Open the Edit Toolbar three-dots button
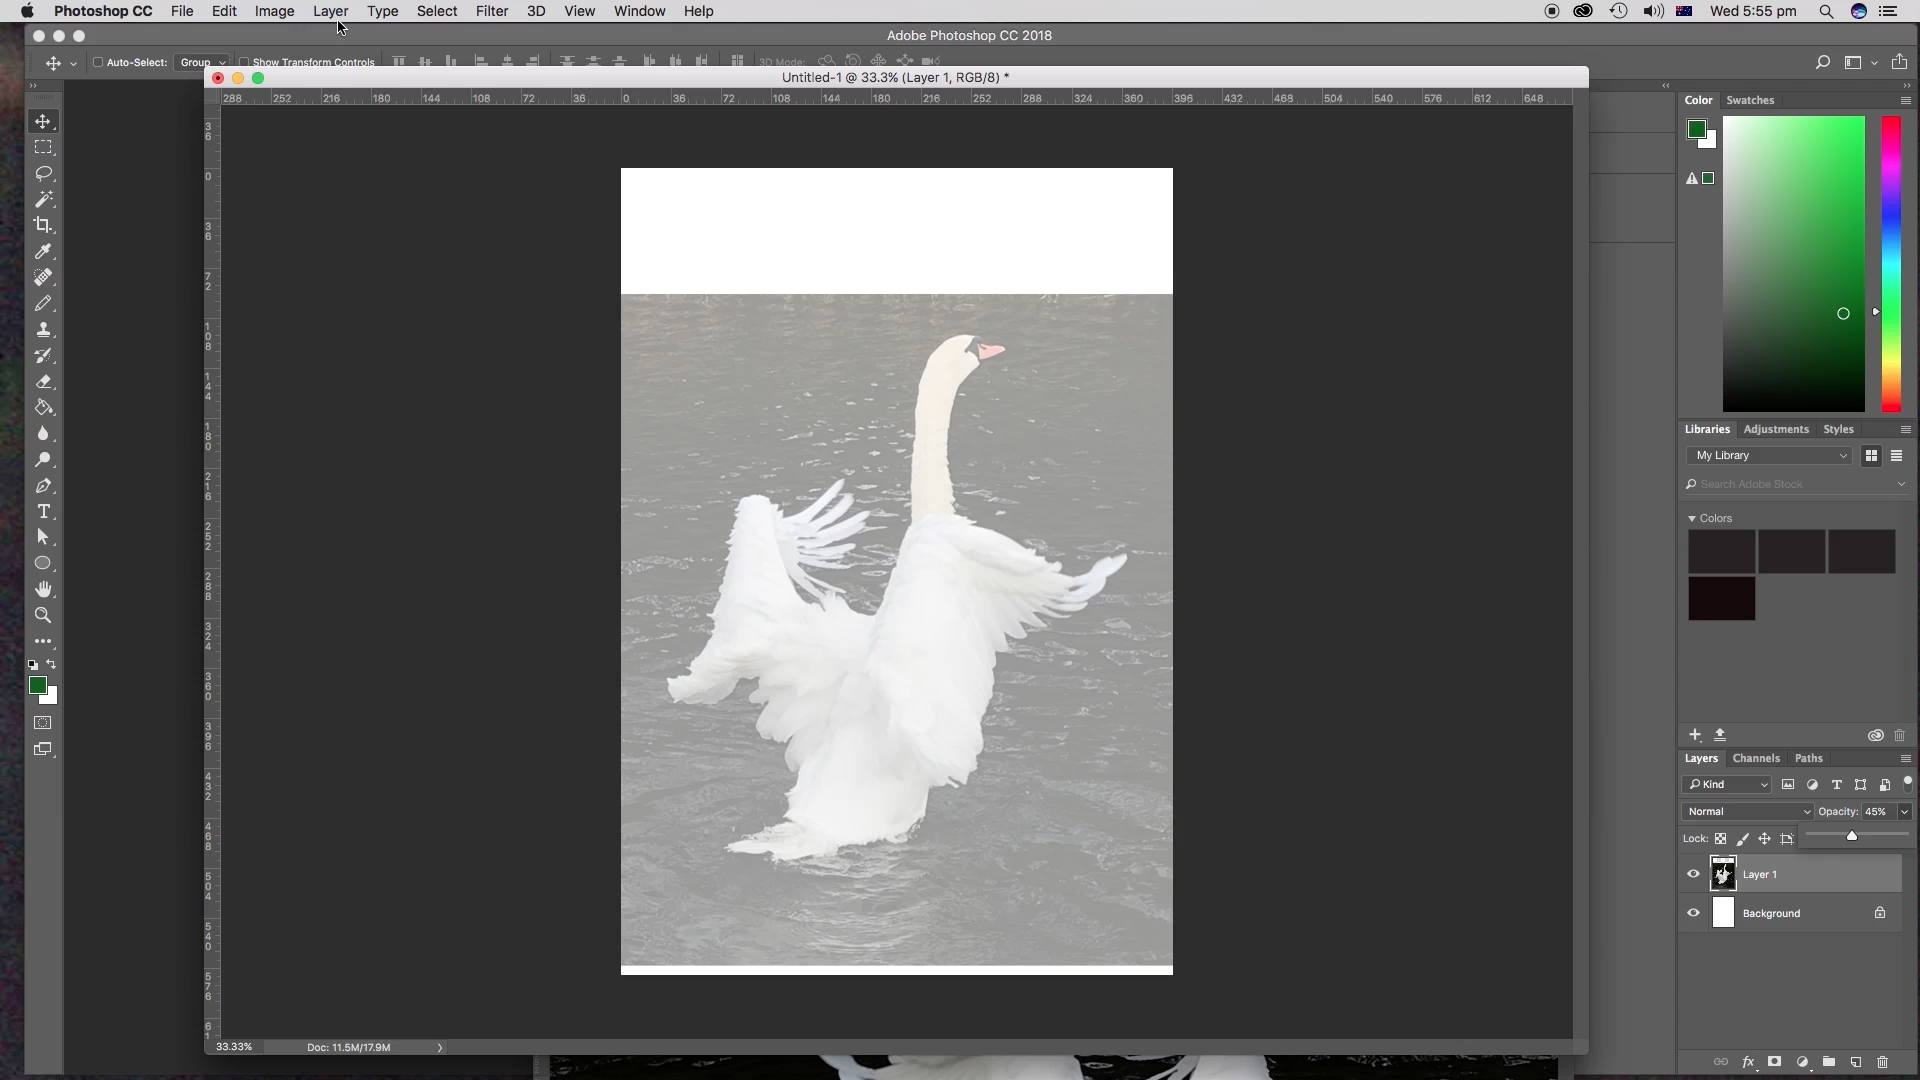 (43, 641)
